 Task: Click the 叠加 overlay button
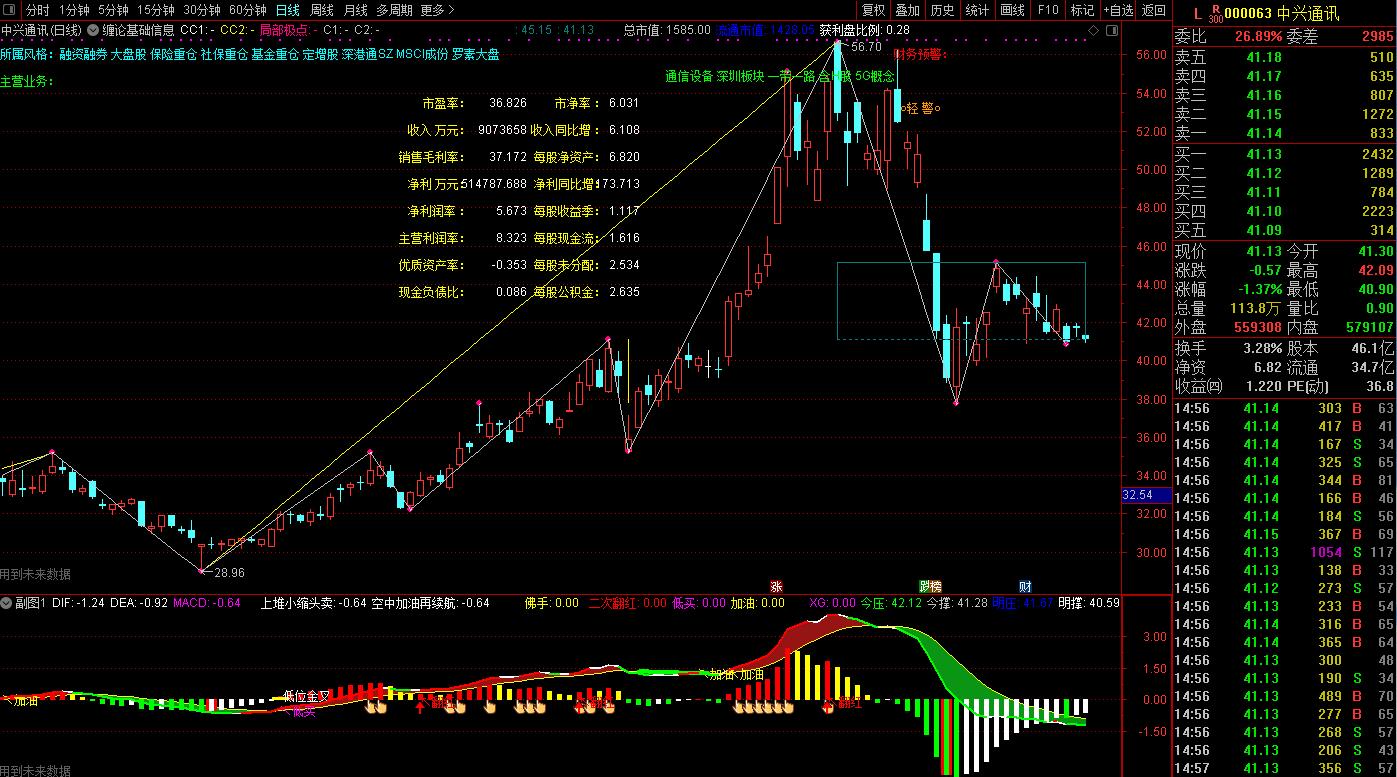click(x=907, y=10)
